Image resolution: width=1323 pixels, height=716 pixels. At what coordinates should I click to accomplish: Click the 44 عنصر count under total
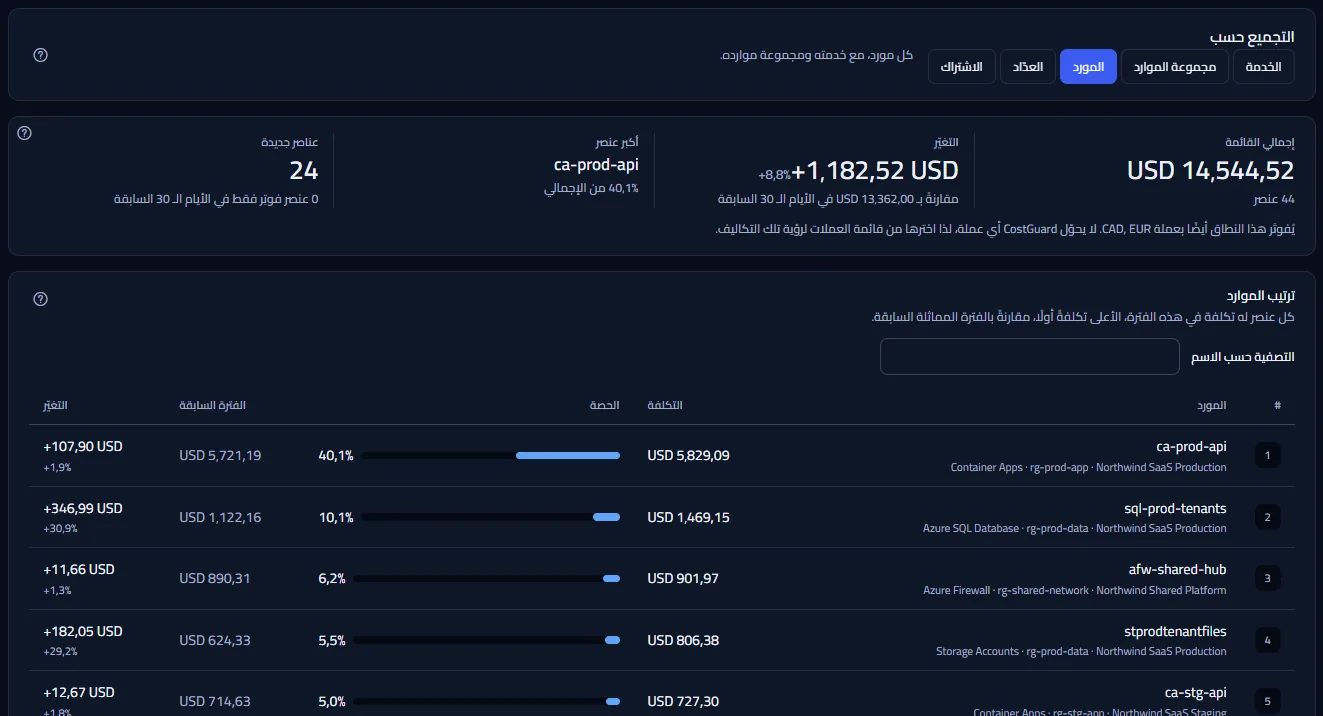[1274, 199]
